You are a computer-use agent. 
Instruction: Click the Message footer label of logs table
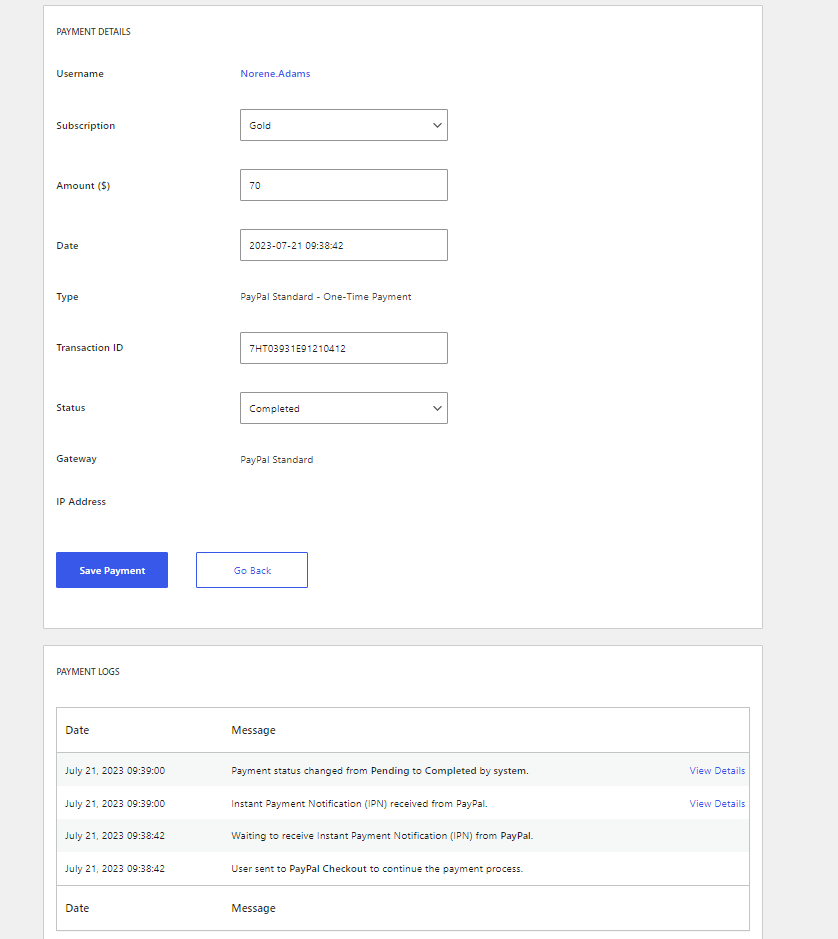coord(253,908)
